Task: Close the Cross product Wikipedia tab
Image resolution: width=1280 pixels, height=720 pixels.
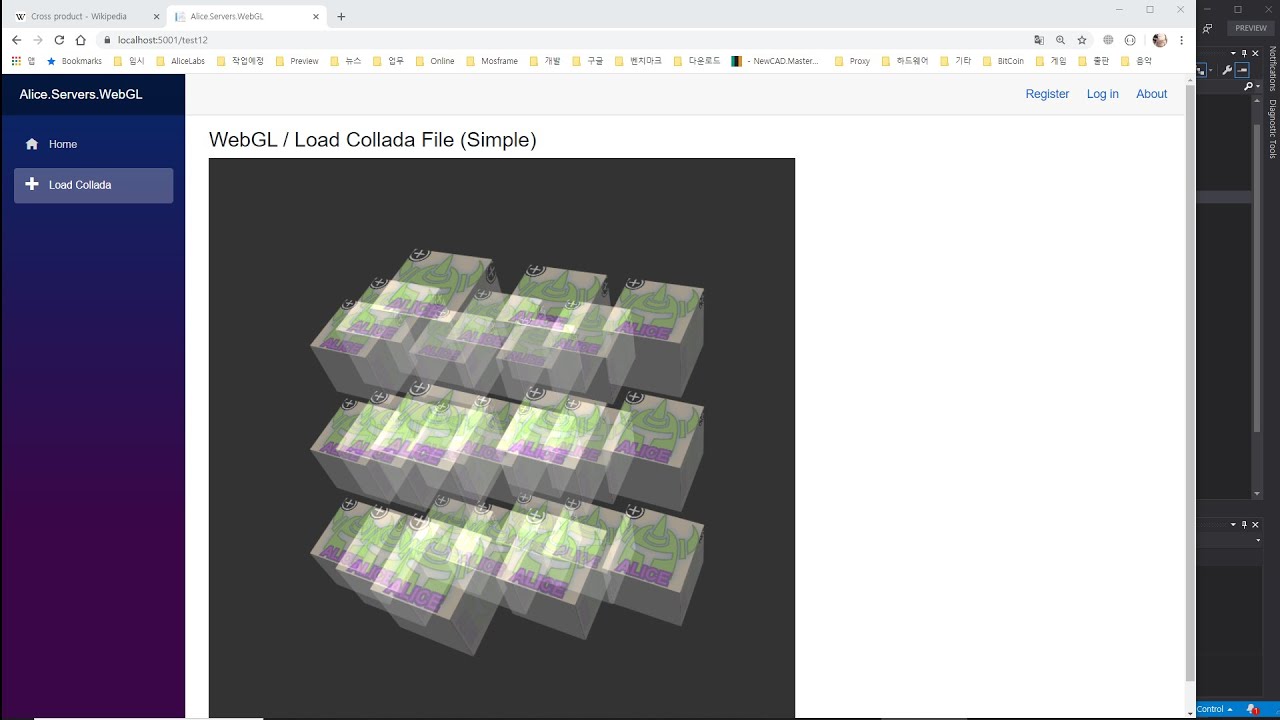Action: click(x=156, y=16)
